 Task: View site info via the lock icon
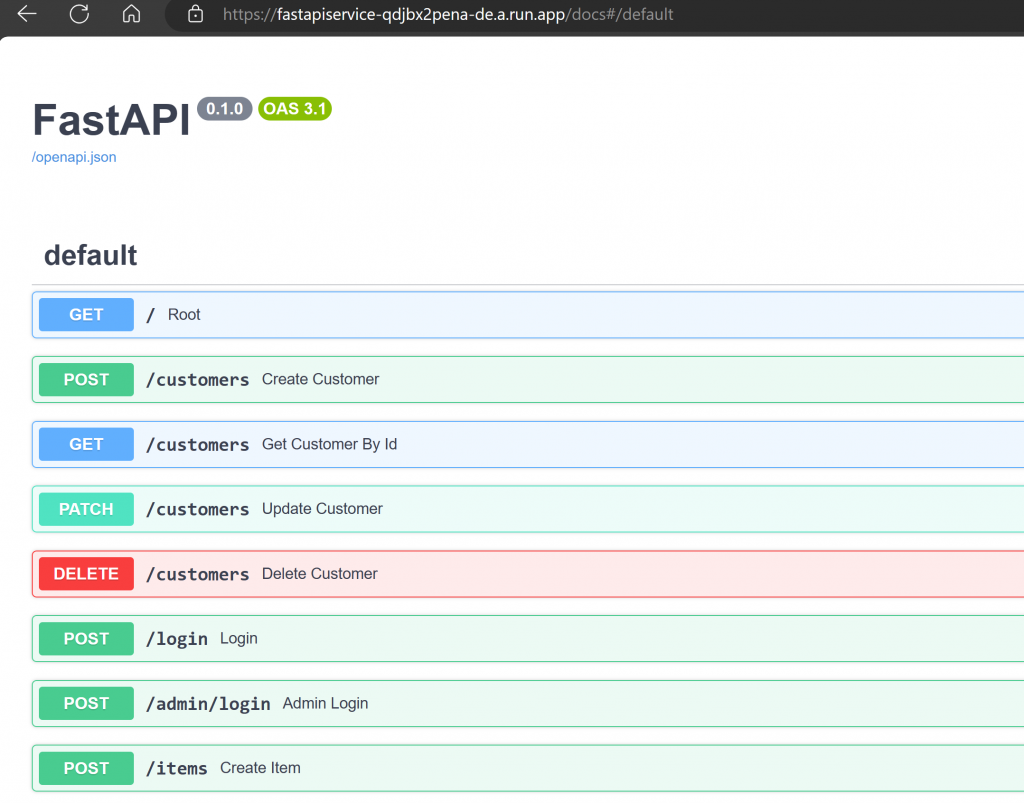195,14
